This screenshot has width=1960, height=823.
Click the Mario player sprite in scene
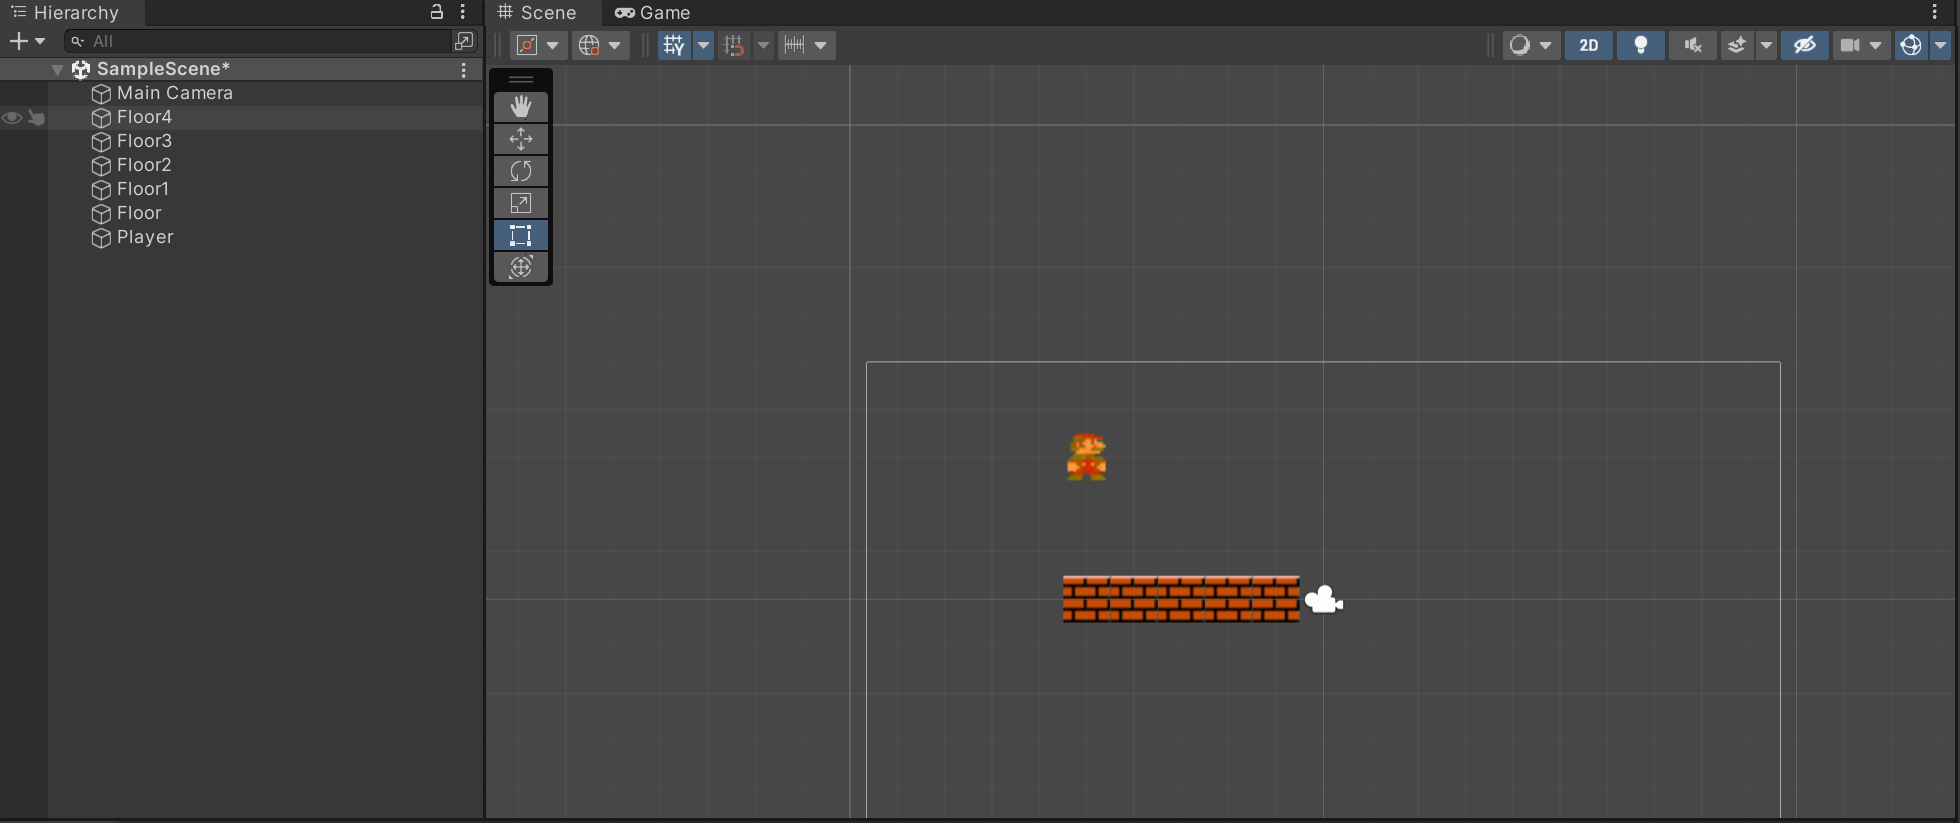(1087, 457)
